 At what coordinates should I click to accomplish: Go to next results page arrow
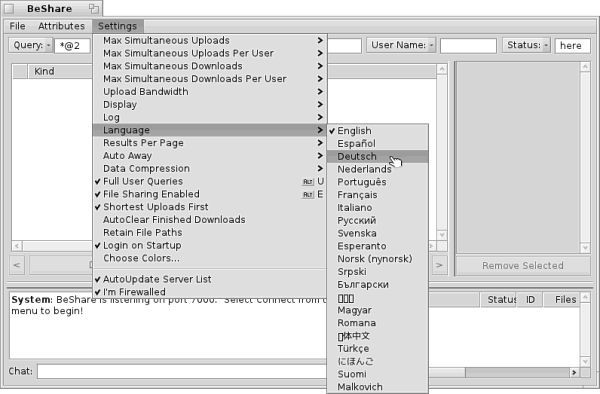[x=439, y=265]
